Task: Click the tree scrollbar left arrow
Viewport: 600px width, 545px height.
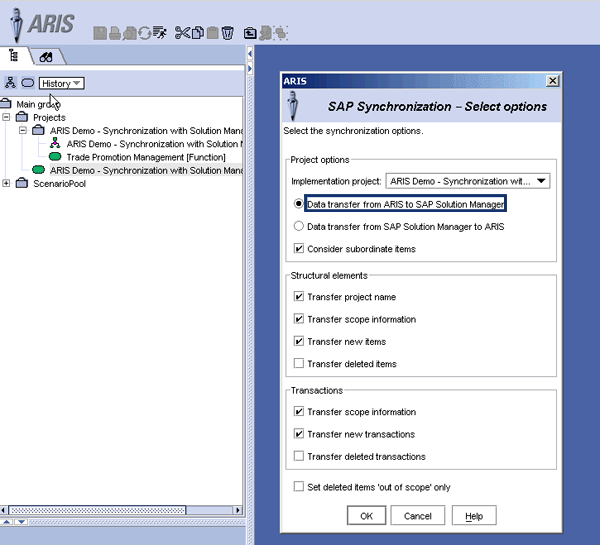Action: (x=3, y=510)
